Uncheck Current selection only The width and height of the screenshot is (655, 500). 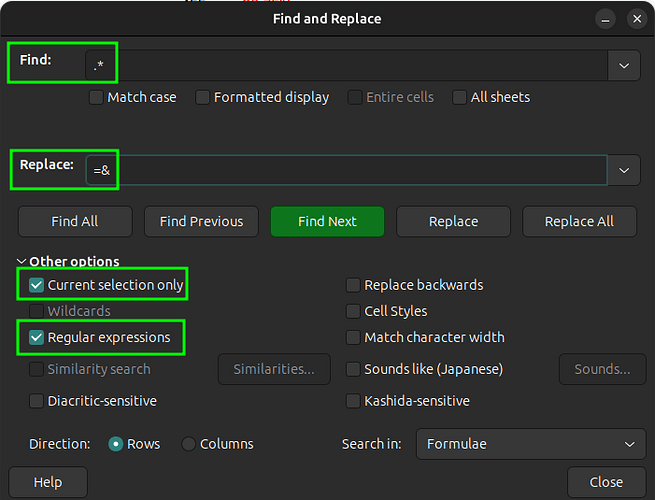(37, 285)
